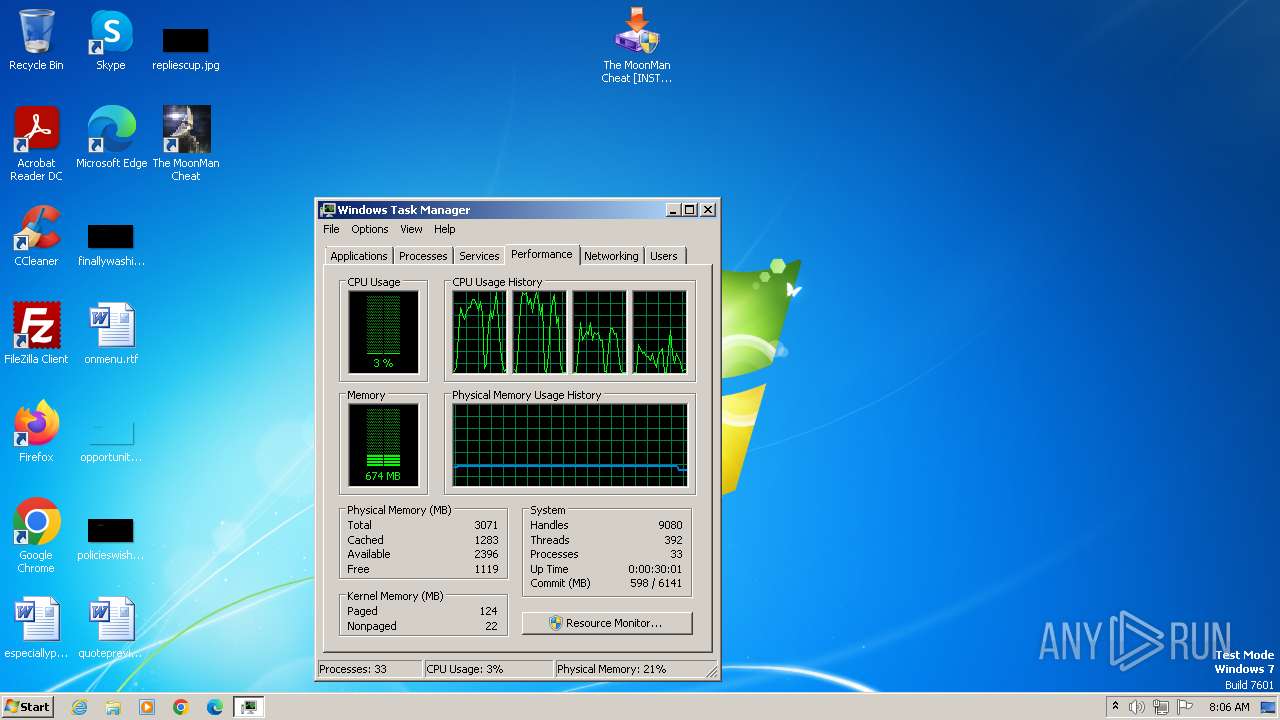The width and height of the screenshot is (1280, 720).
Task: Open Acrobat Reader DC shortcut
Action: pos(36,143)
